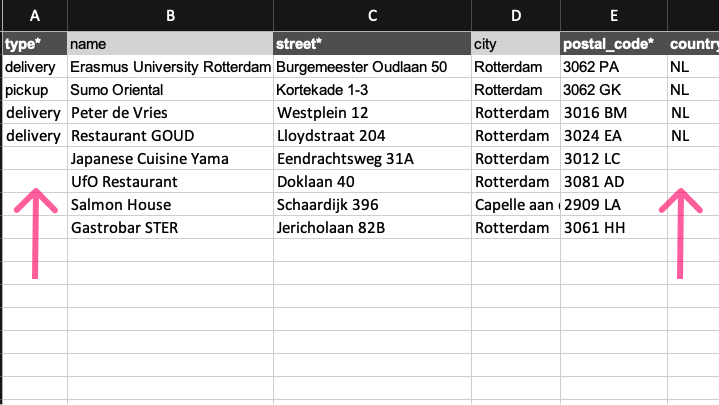Viewport: 719px width, 405px height.
Task: Click the Capelle aan city cell
Action: [x=516, y=205]
